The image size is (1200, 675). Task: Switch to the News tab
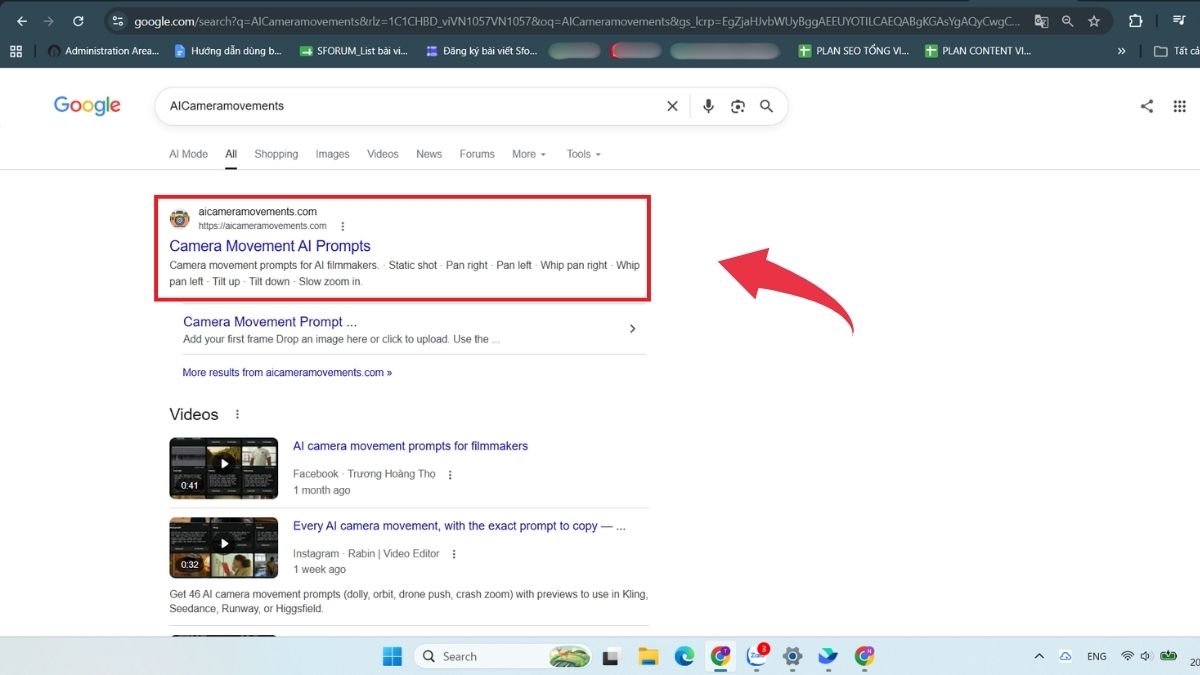[429, 154]
